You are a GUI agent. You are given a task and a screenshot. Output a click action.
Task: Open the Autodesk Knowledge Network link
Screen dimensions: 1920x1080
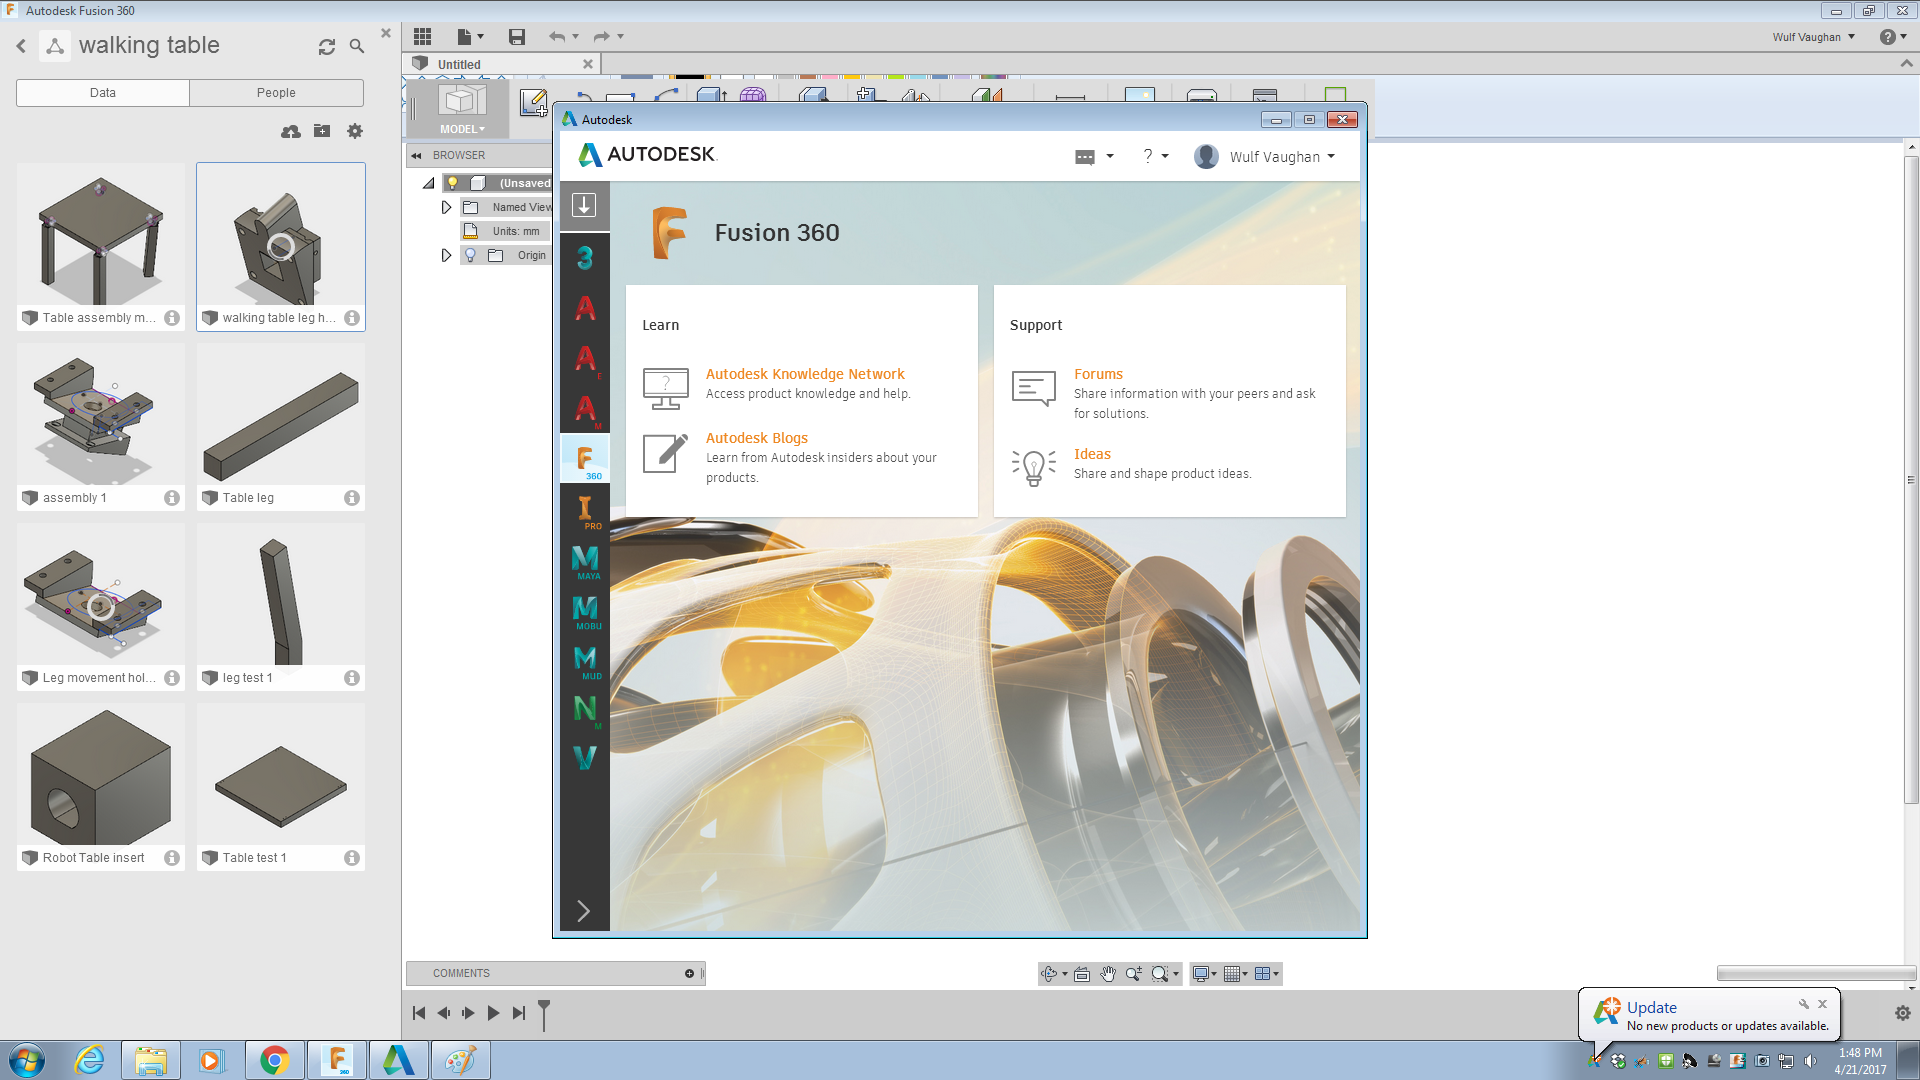pos(804,373)
